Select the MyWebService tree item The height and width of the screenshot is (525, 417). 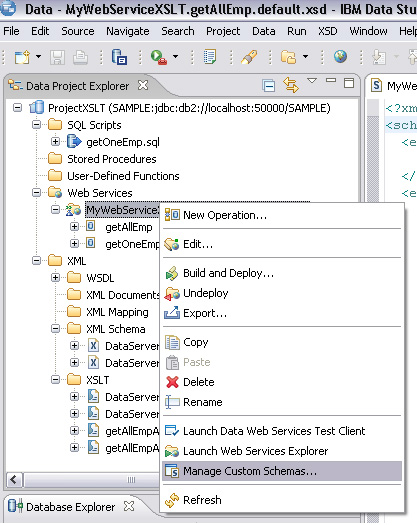(122, 210)
